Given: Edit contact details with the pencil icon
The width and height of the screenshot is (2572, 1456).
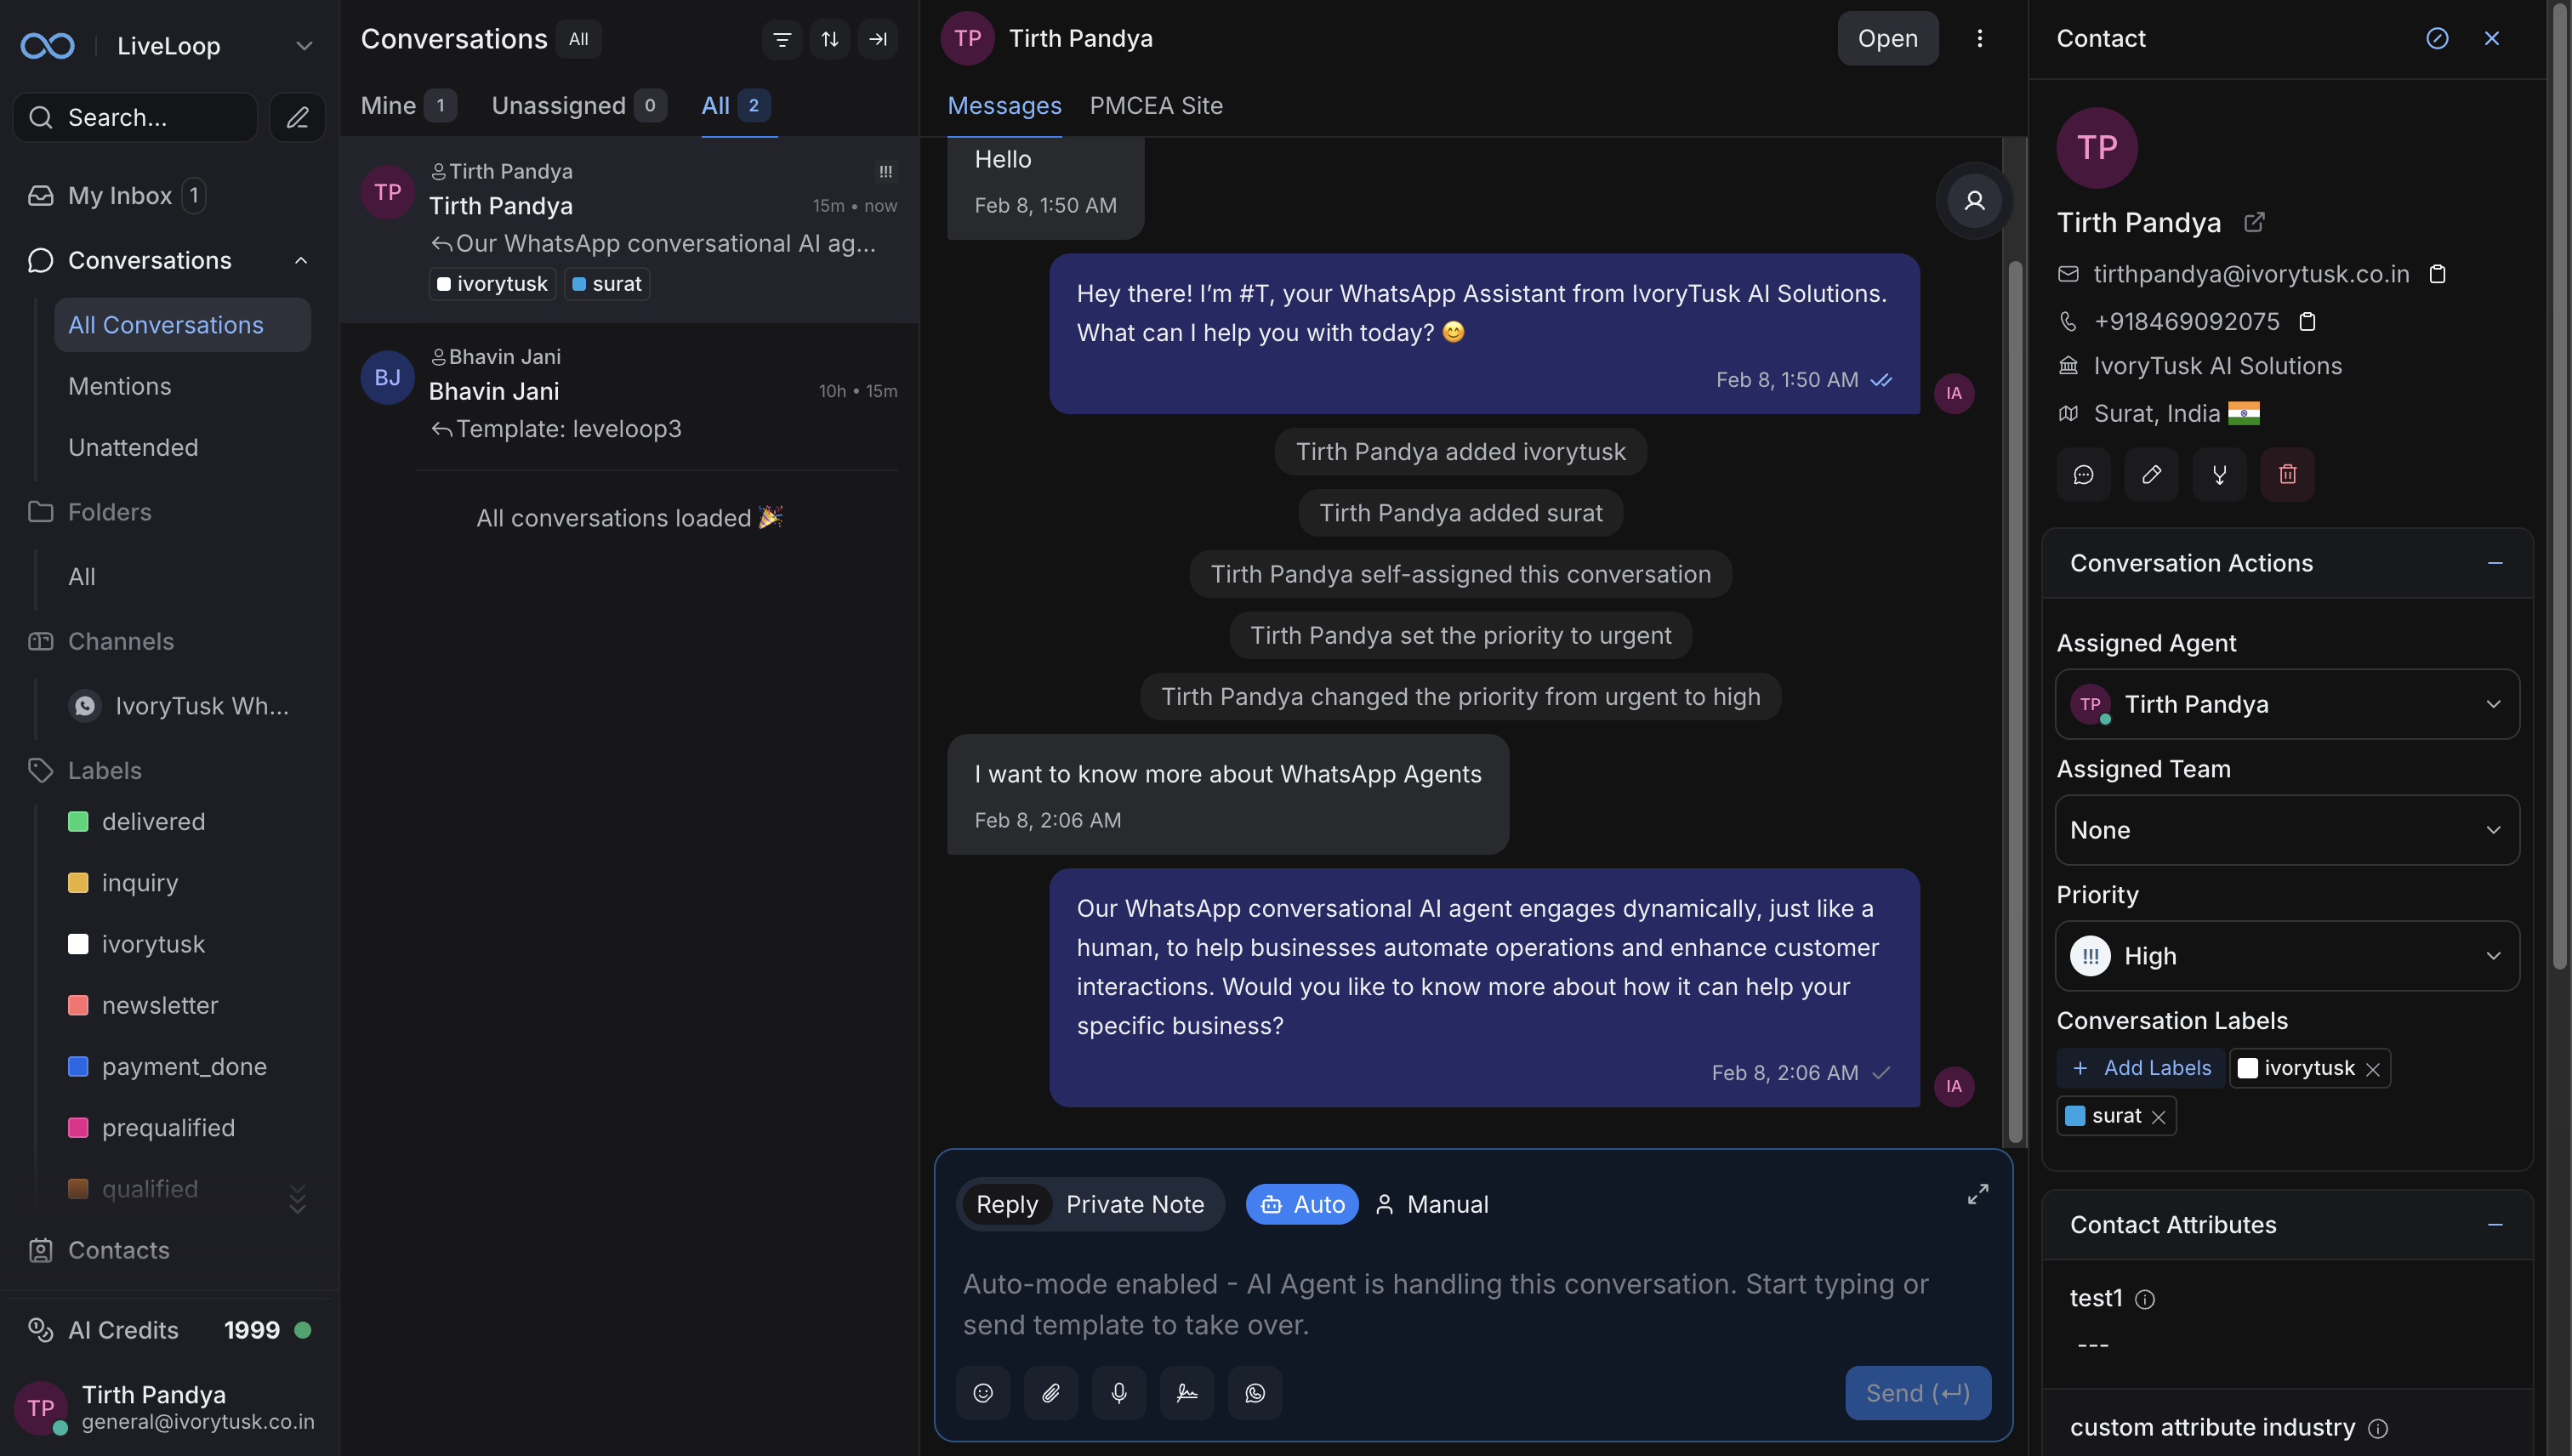Looking at the screenshot, I should pyautogui.click(x=2152, y=474).
